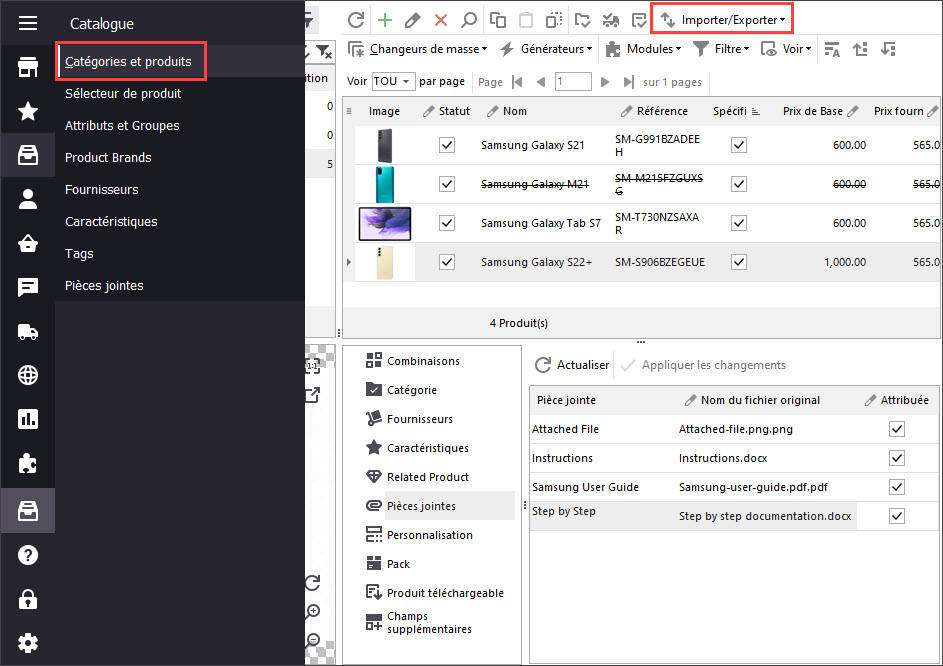Open orders basket icon in sidebar
The image size is (943, 666).
(28, 243)
